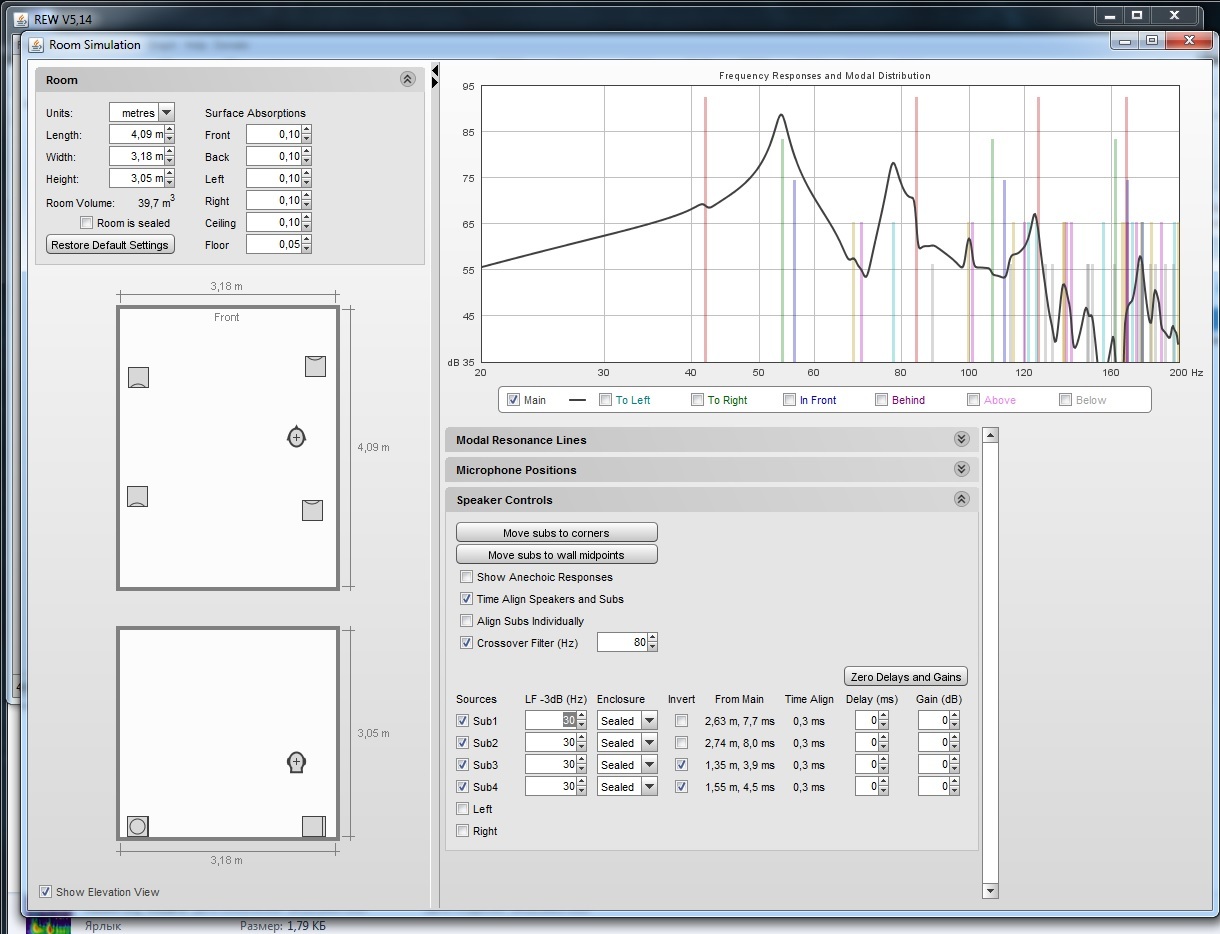Select the subwoofer icon at front-right of room

[x=315, y=366]
